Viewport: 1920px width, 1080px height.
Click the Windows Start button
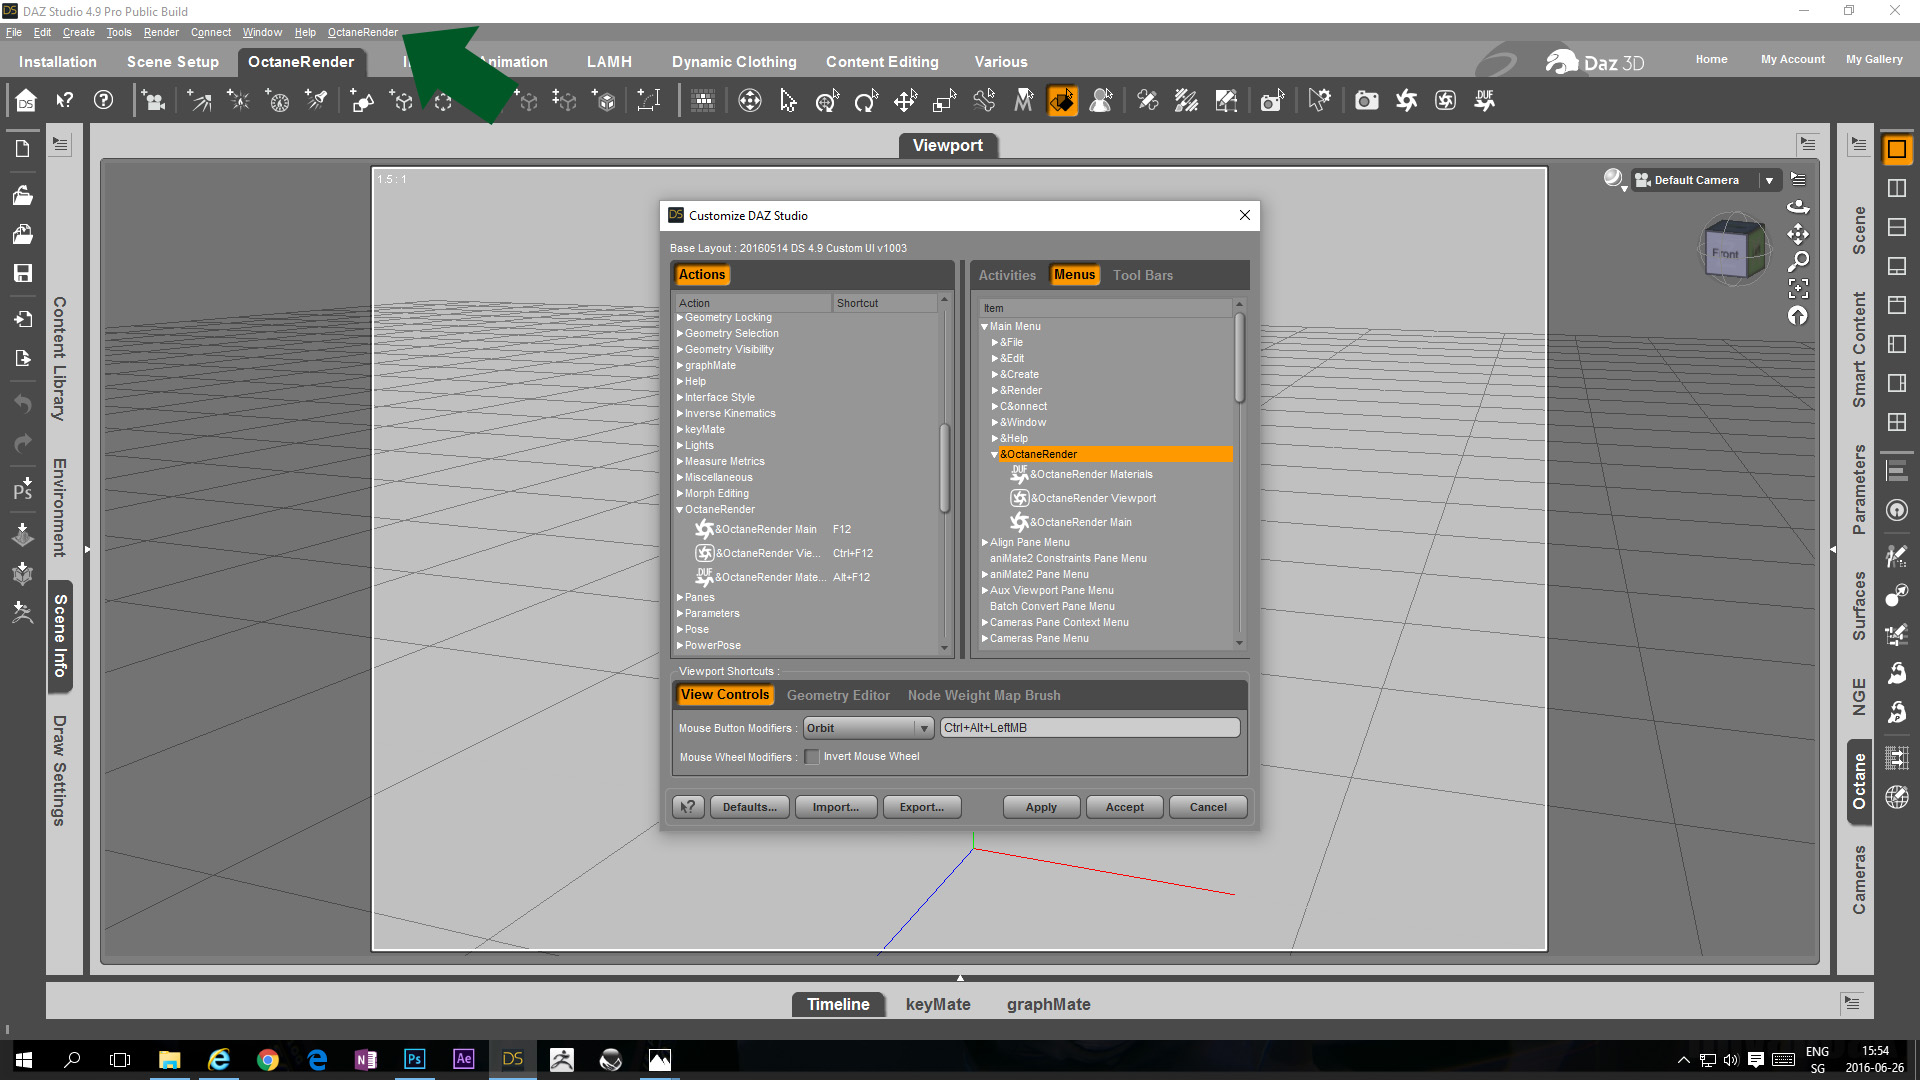pos(23,1059)
